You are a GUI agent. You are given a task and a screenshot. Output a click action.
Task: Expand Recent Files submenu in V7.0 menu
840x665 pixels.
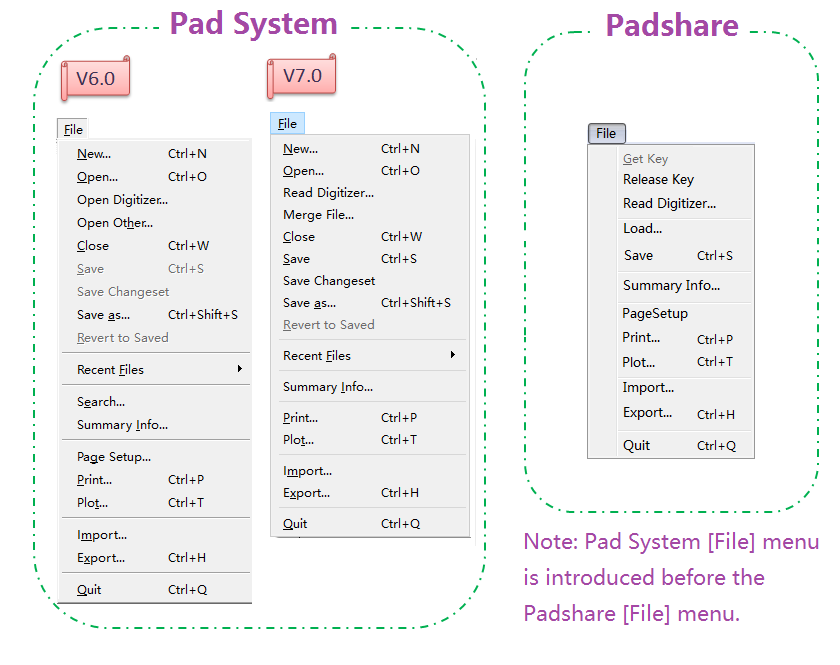(x=317, y=356)
